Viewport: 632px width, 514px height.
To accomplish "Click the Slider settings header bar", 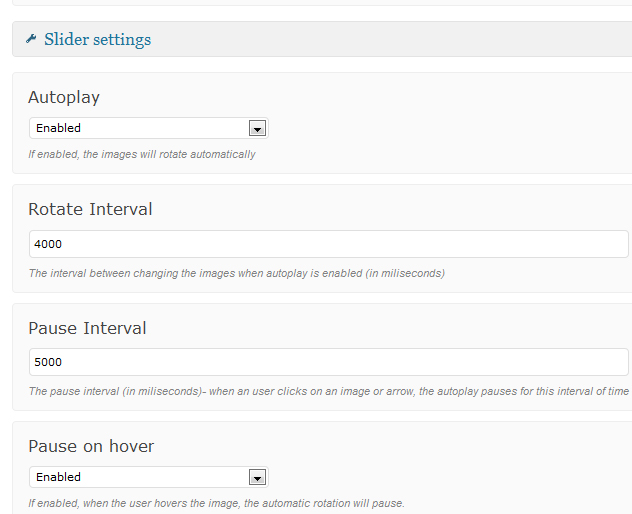I will pos(322,39).
